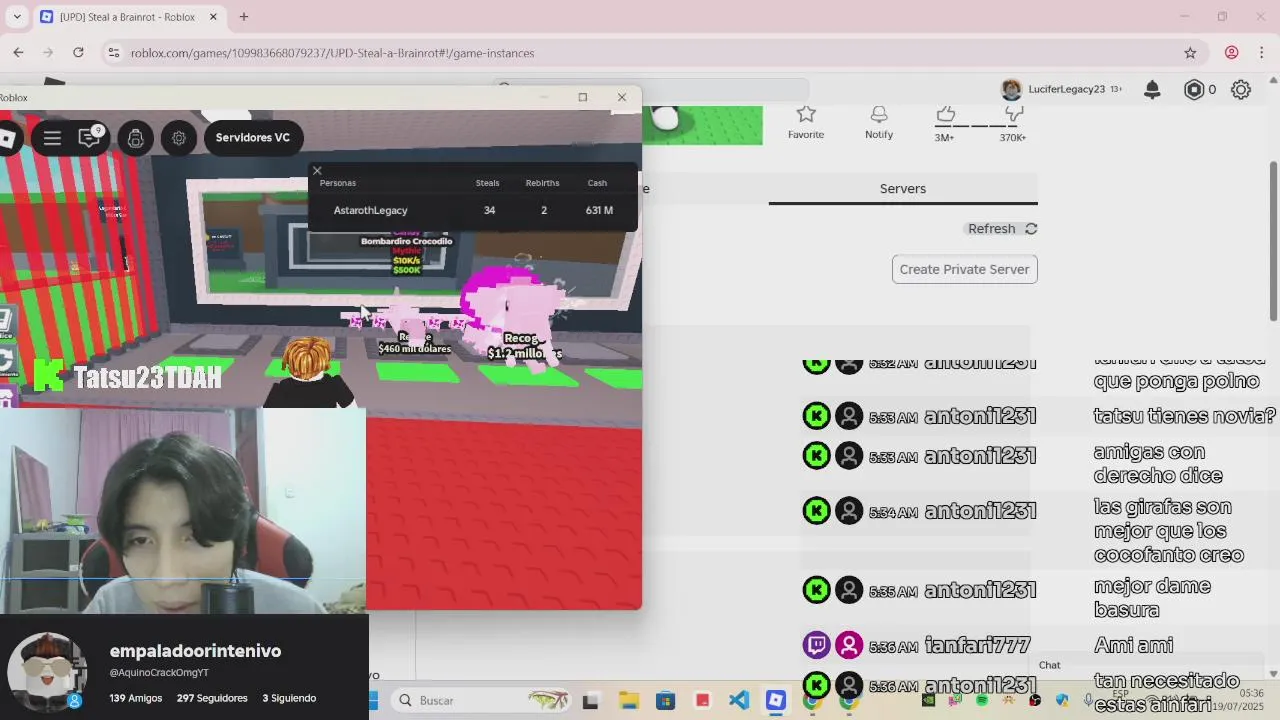The image size is (1280, 720).
Task: Open in-game settings gear icon
Action: coord(179,138)
